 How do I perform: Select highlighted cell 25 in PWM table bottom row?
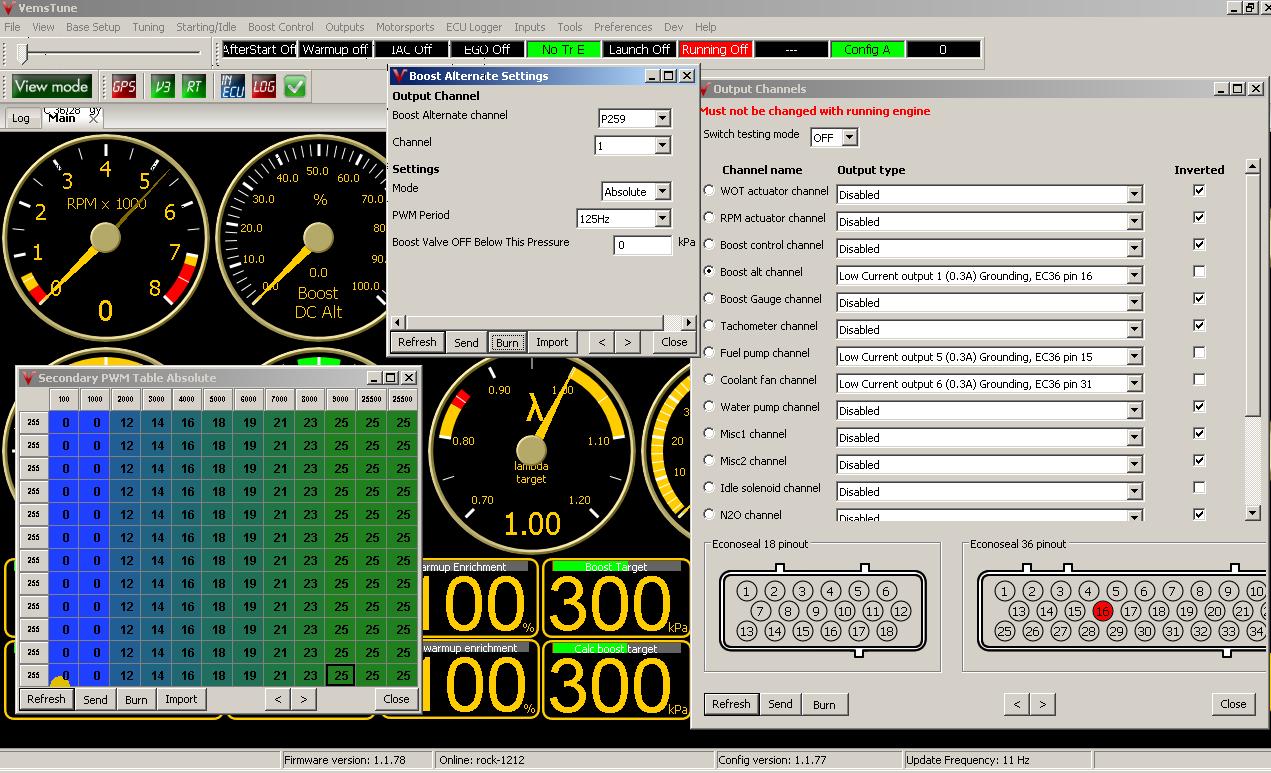(x=341, y=675)
